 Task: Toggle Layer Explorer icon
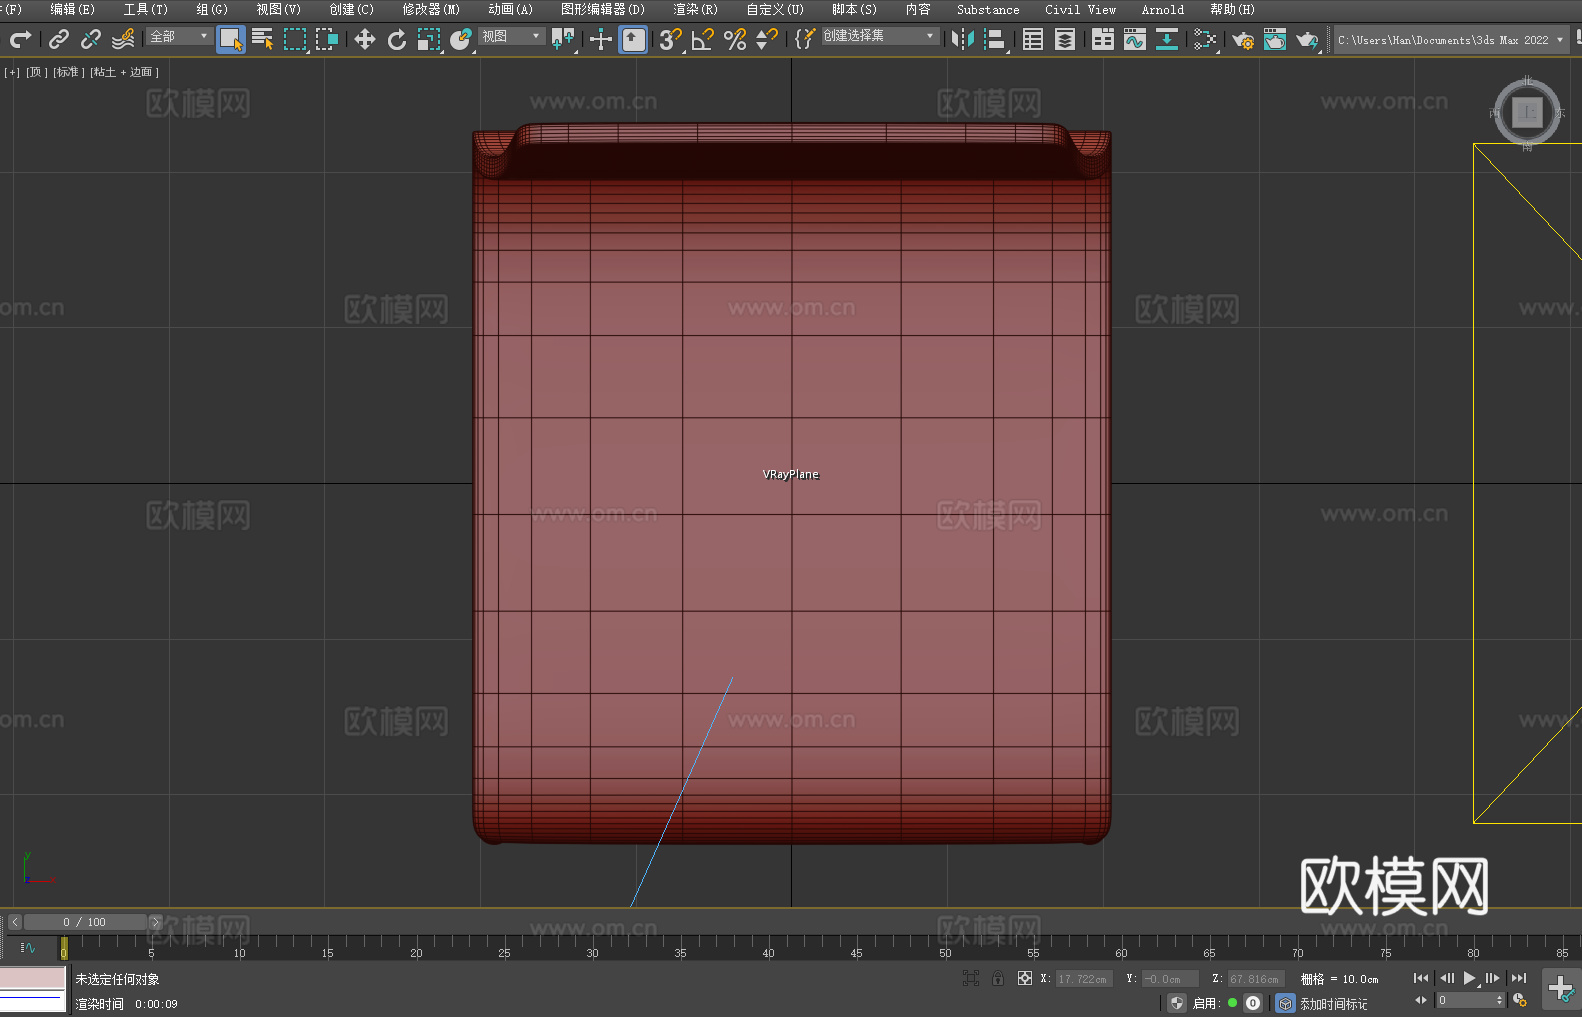[x=1065, y=39]
